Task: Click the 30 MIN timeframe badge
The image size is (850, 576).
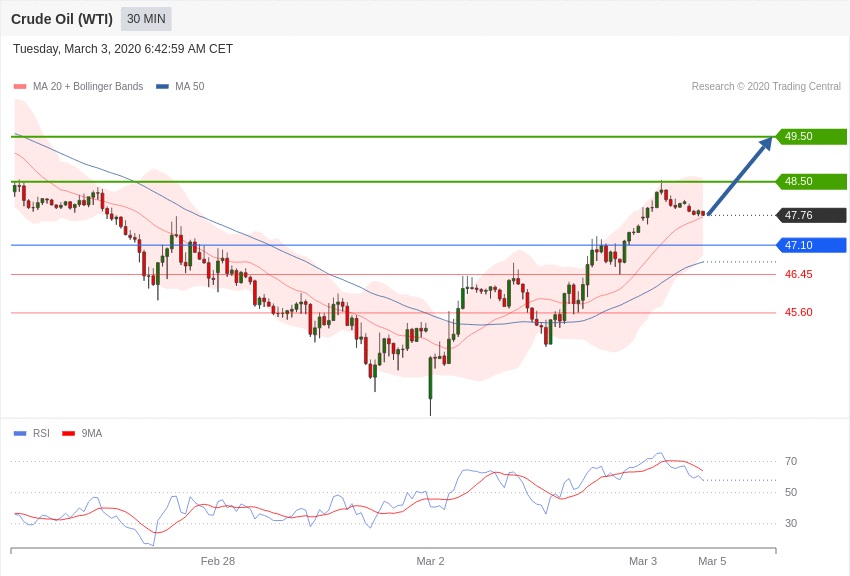Action: [x=146, y=19]
